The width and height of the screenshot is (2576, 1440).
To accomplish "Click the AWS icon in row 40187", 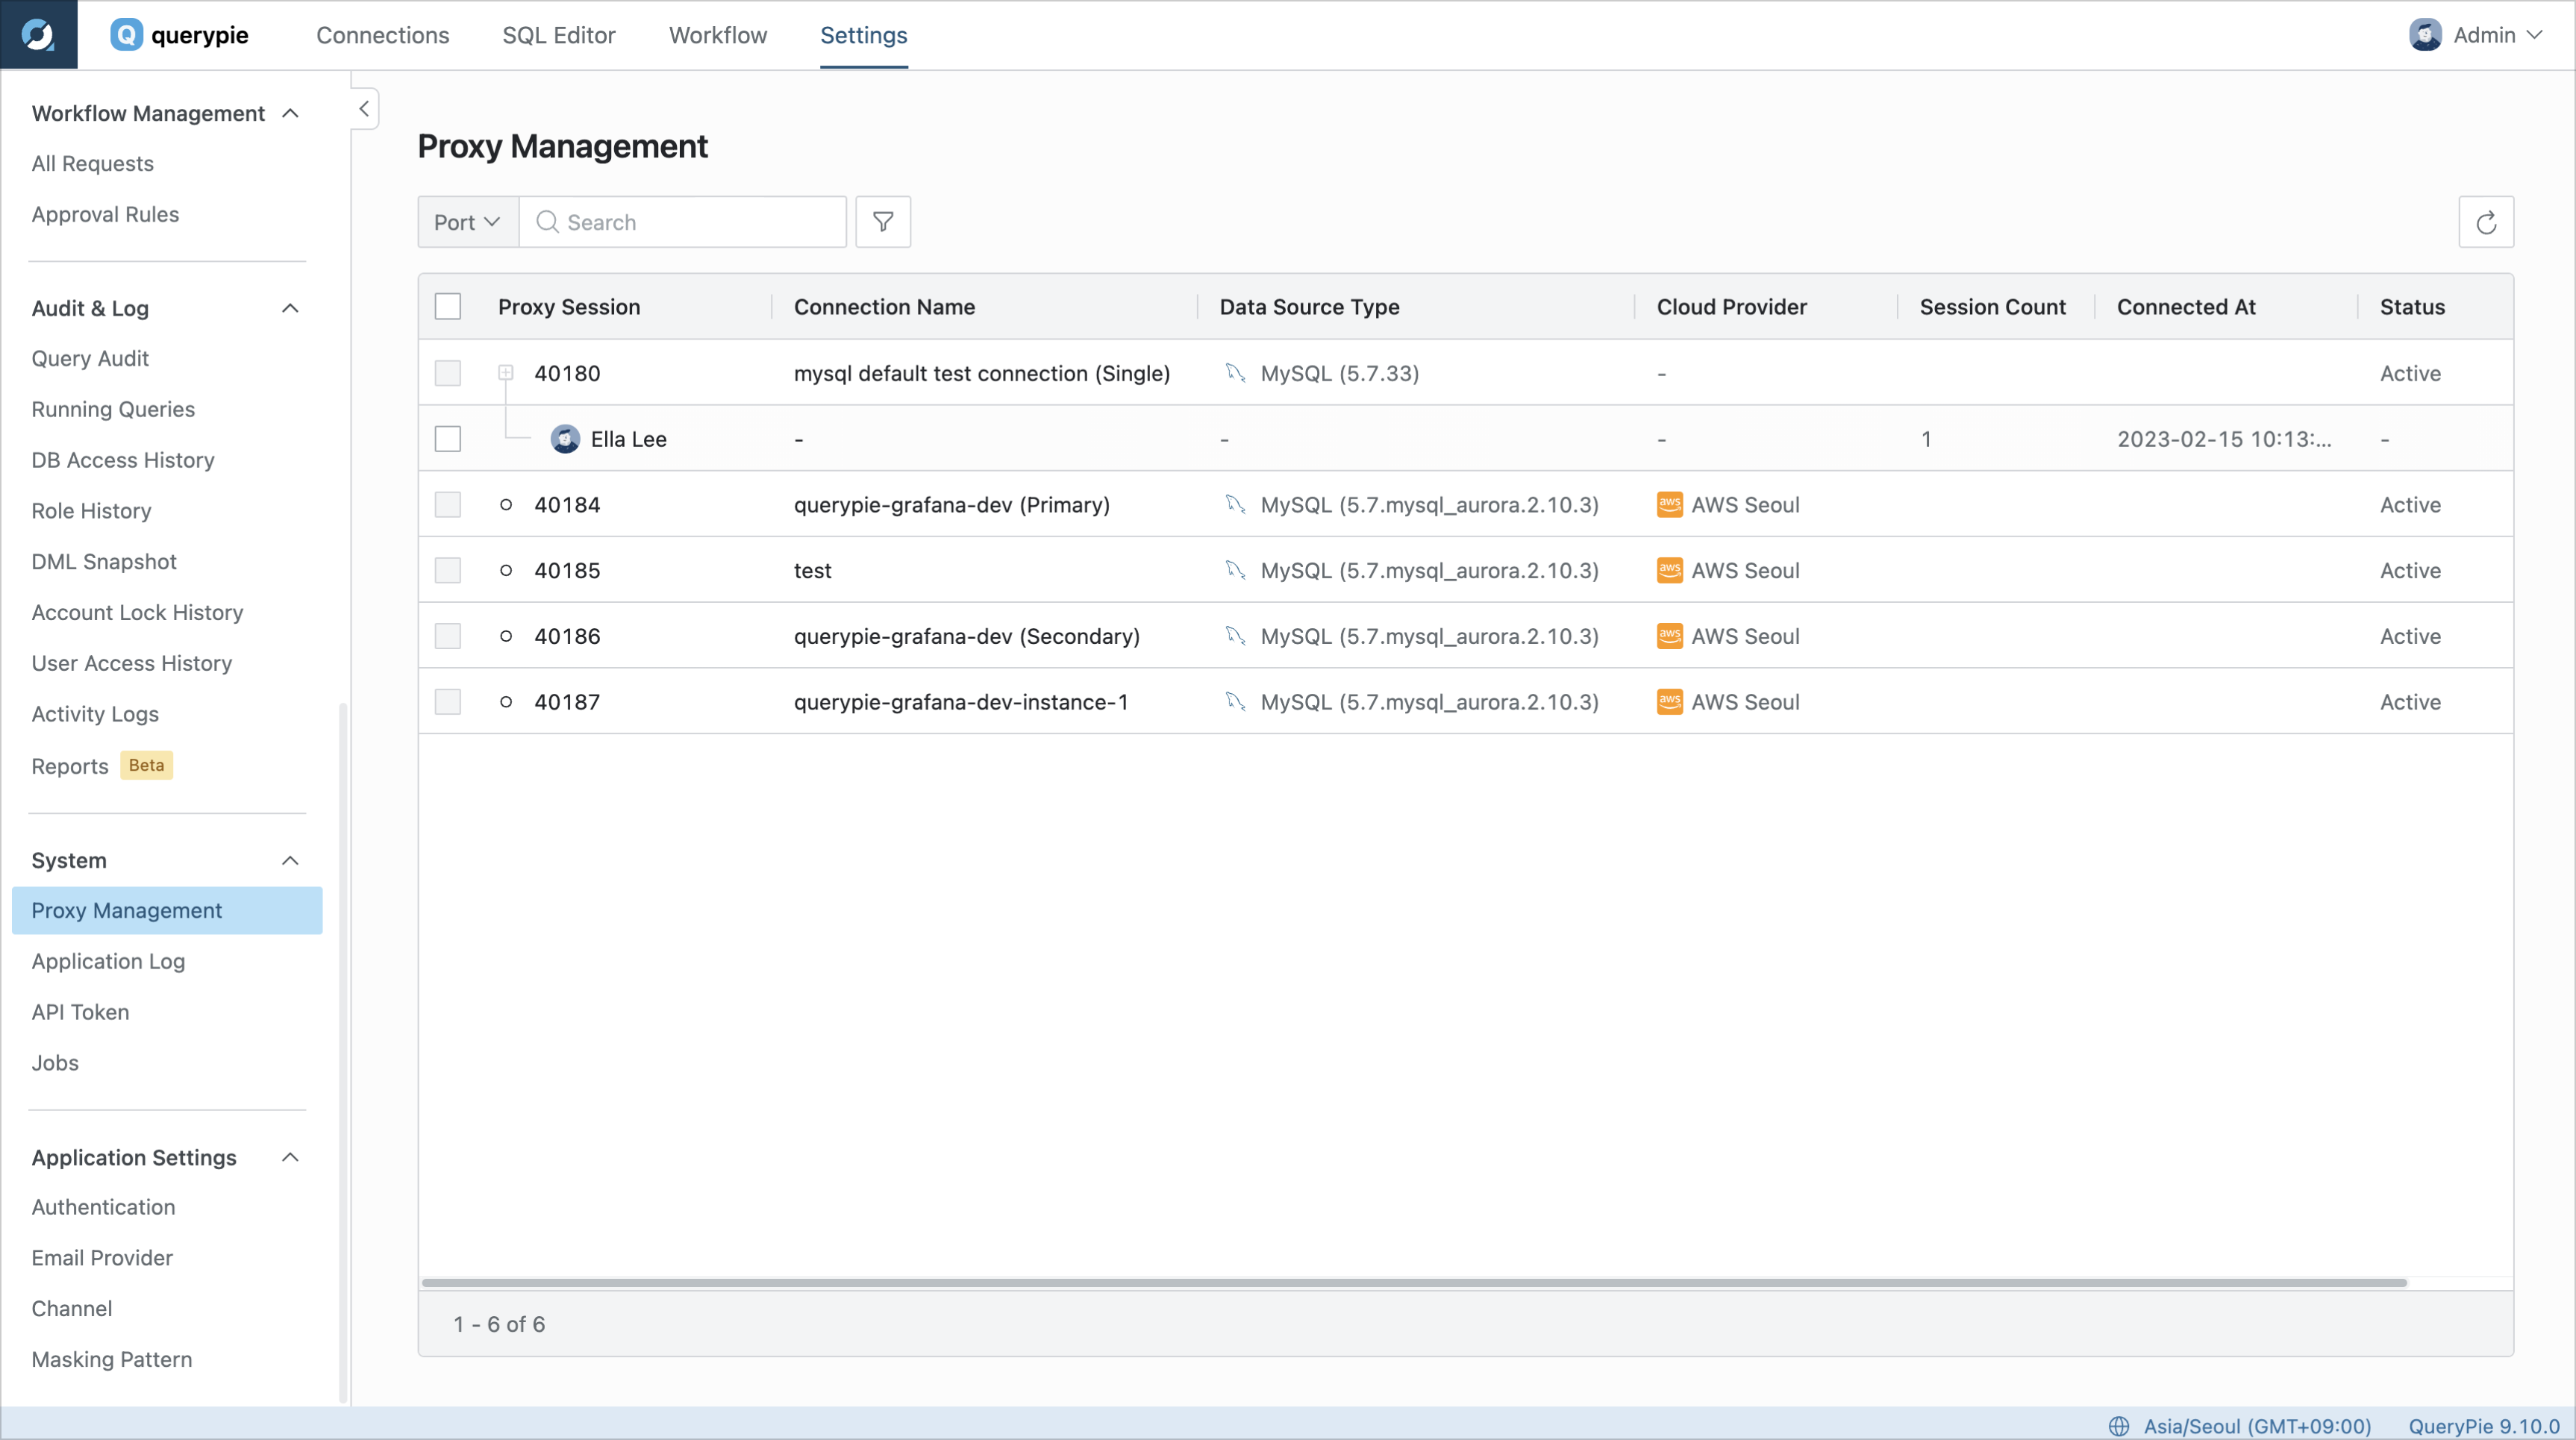I will (x=1669, y=702).
